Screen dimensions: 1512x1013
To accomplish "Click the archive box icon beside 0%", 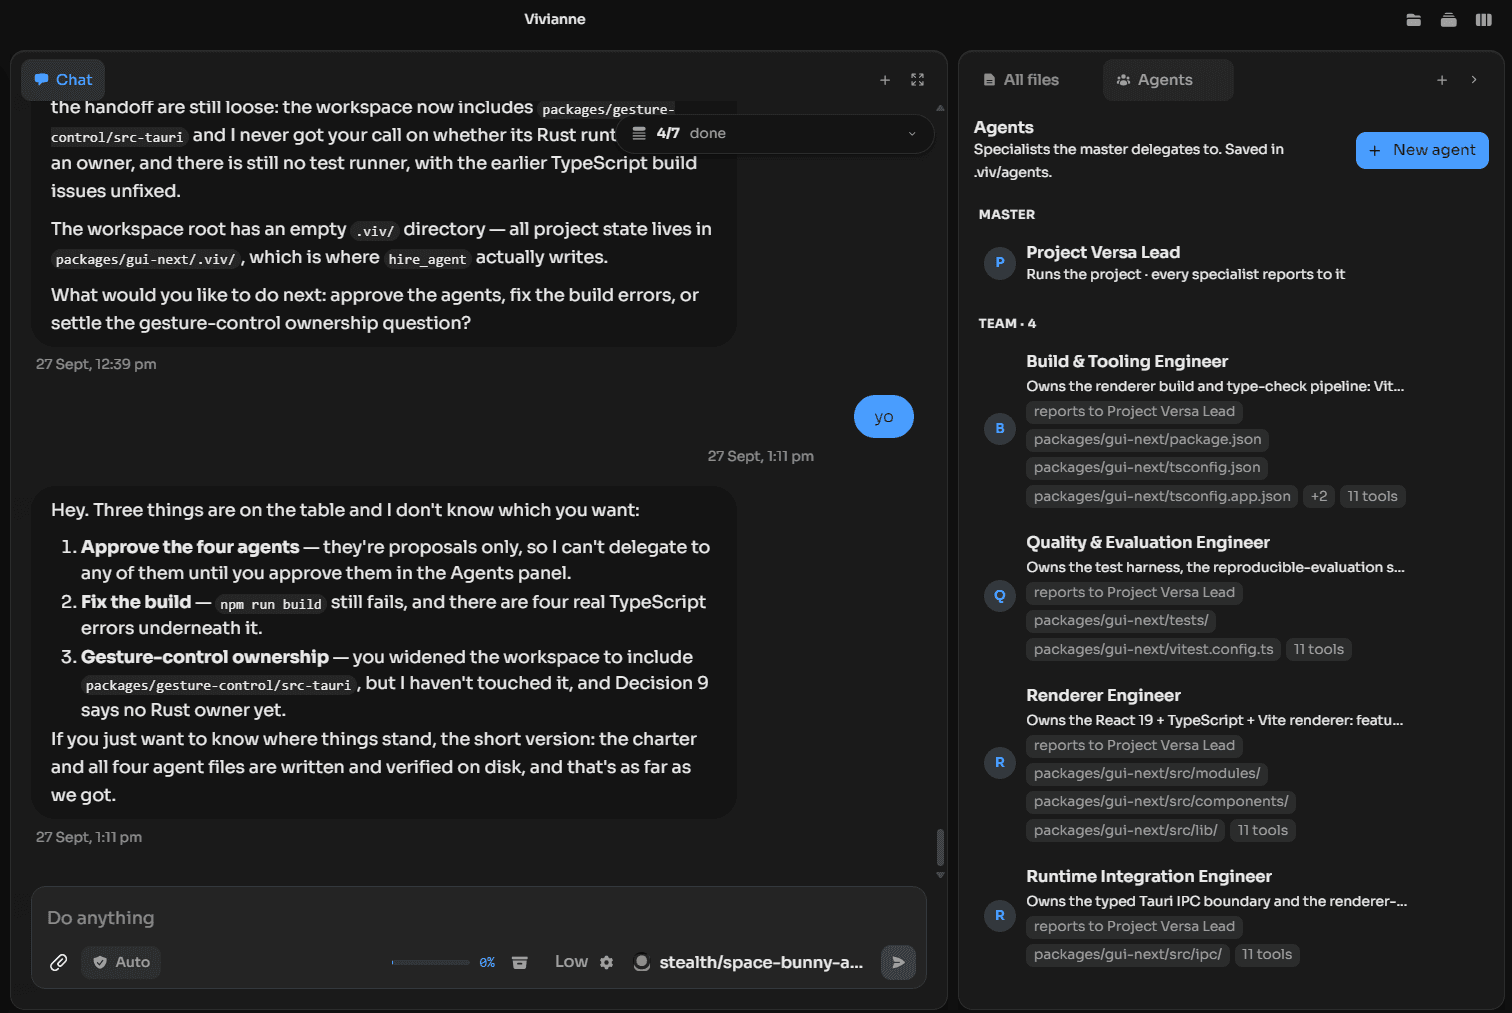I will coord(520,962).
